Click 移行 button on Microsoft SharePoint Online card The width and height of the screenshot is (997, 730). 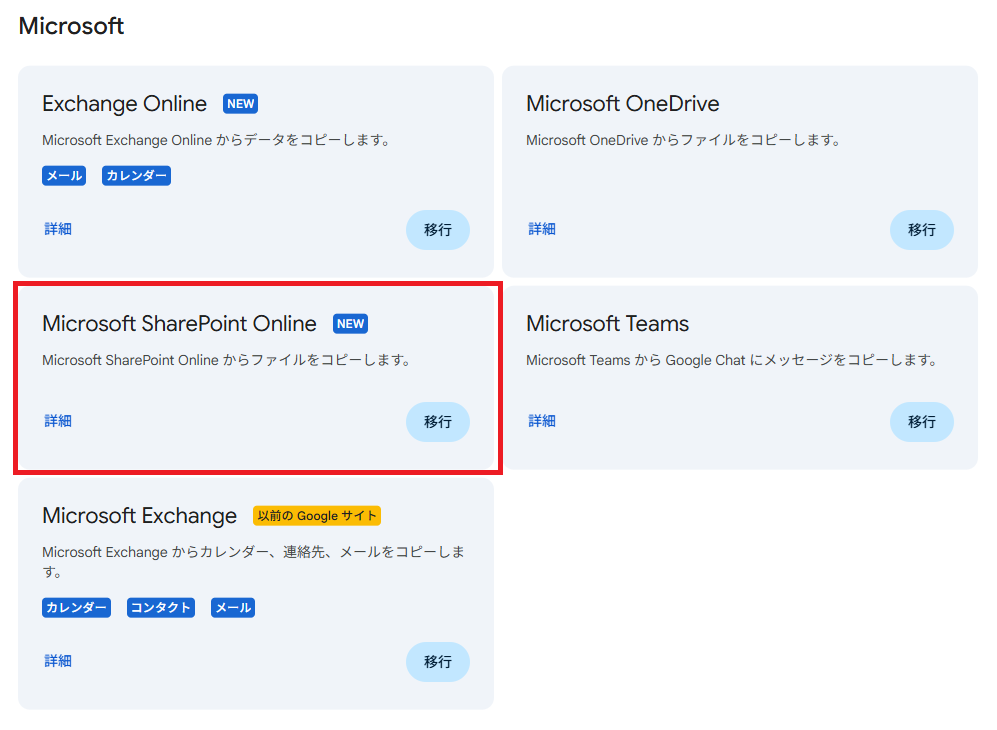click(x=437, y=422)
